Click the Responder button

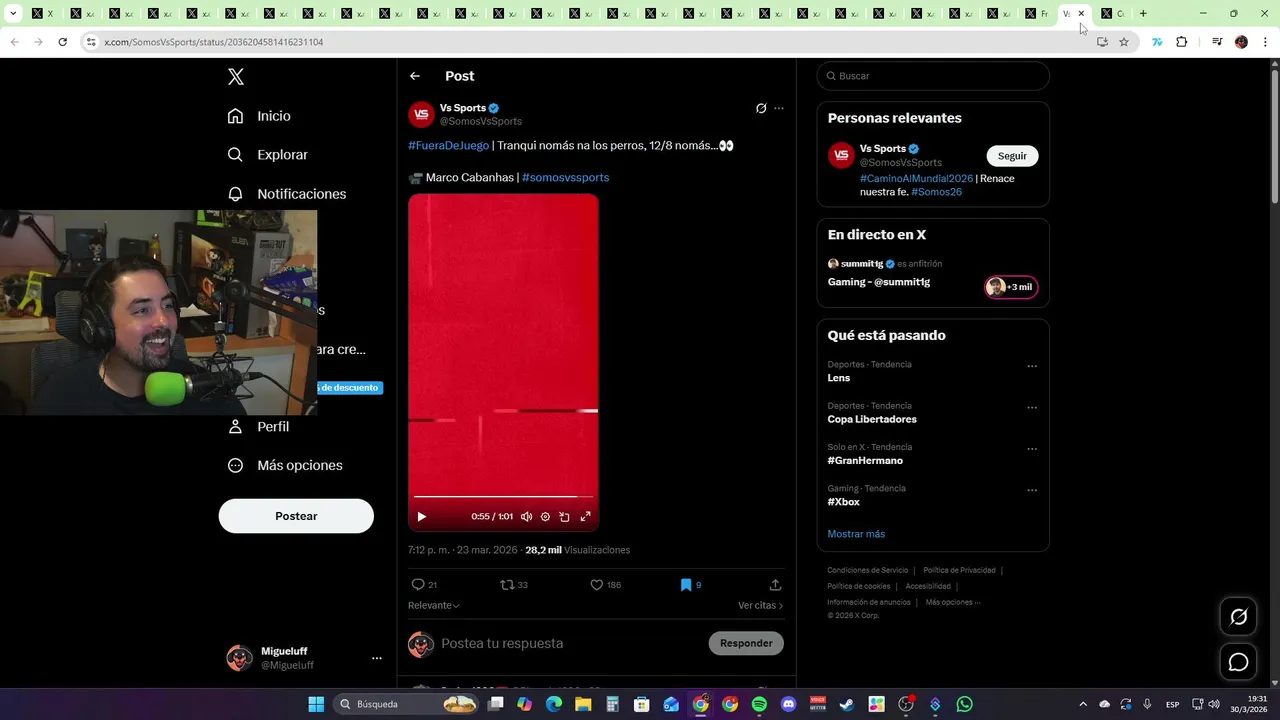[x=746, y=643]
